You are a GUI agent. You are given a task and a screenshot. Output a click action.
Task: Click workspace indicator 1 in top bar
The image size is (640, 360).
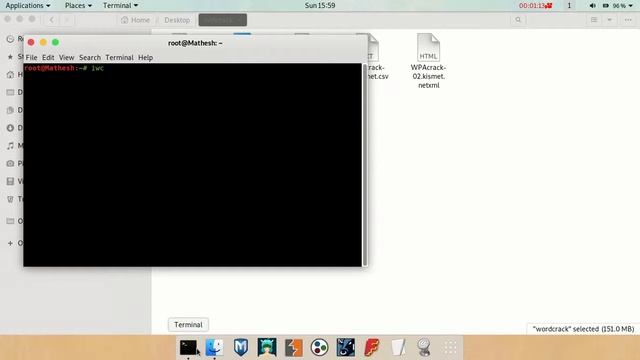pos(569,6)
